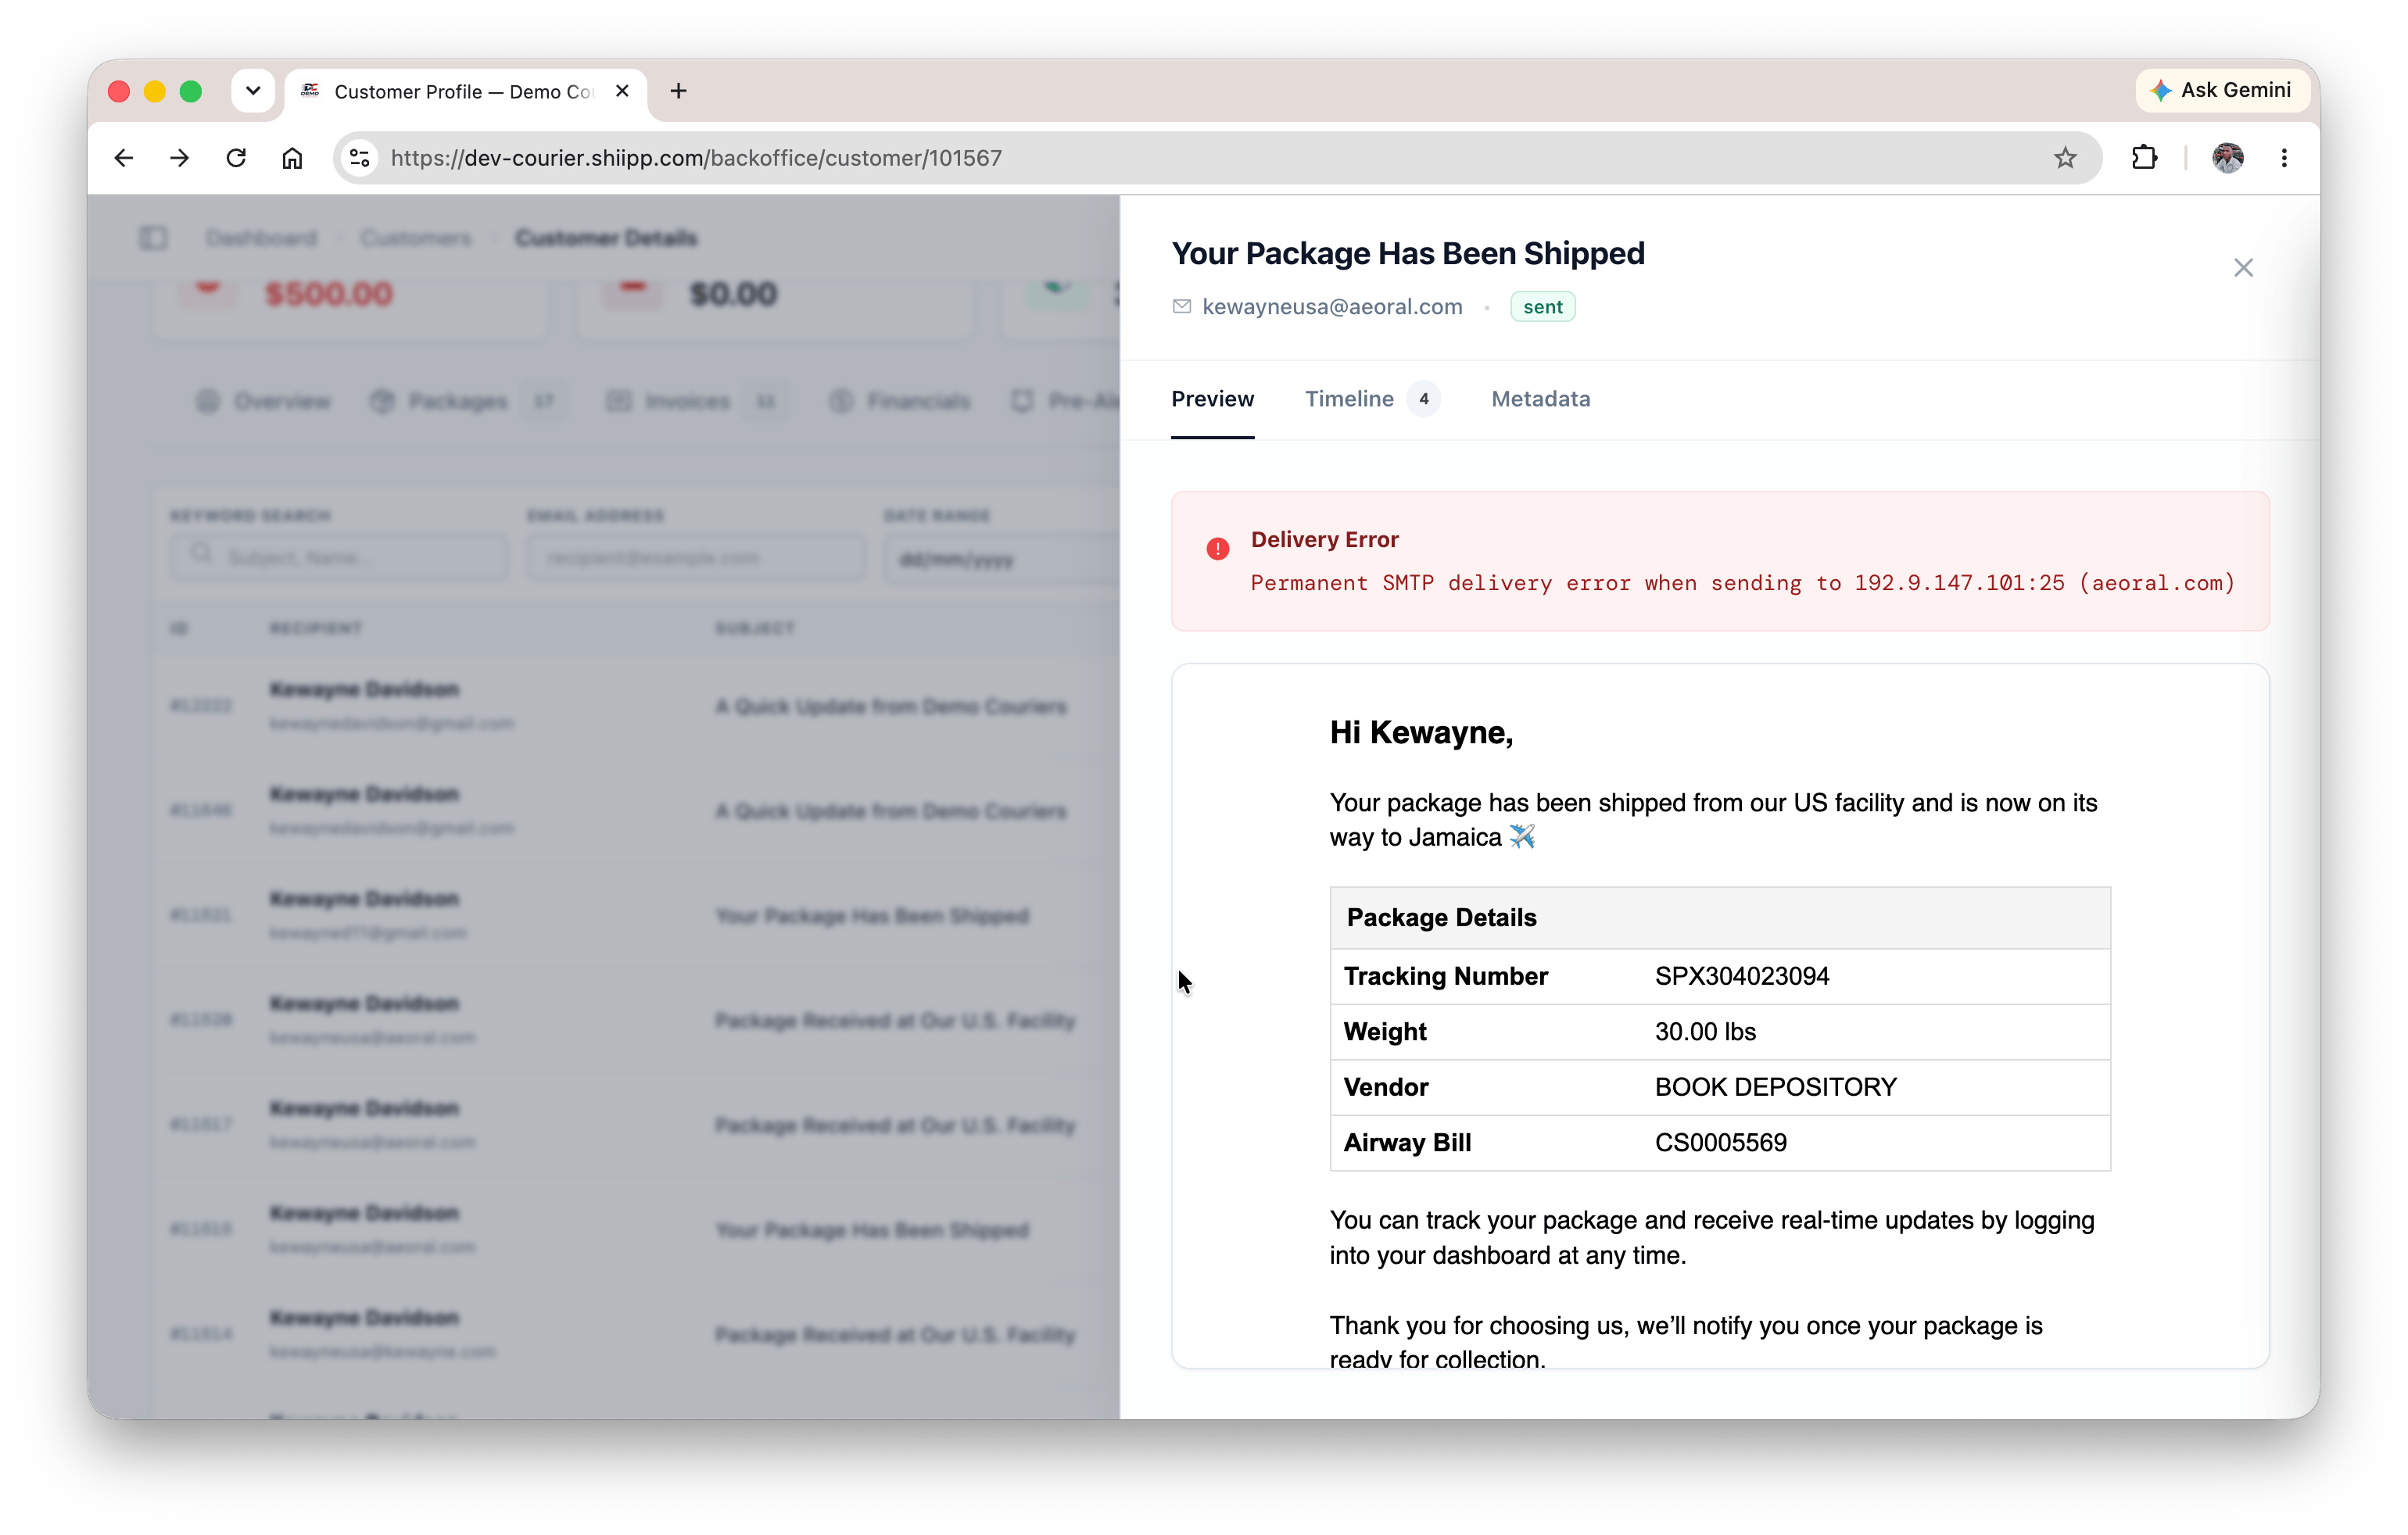Click the mail envelope icon beside recipient
The width and height of the screenshot is (2408, 1535).
(1181, 307)
